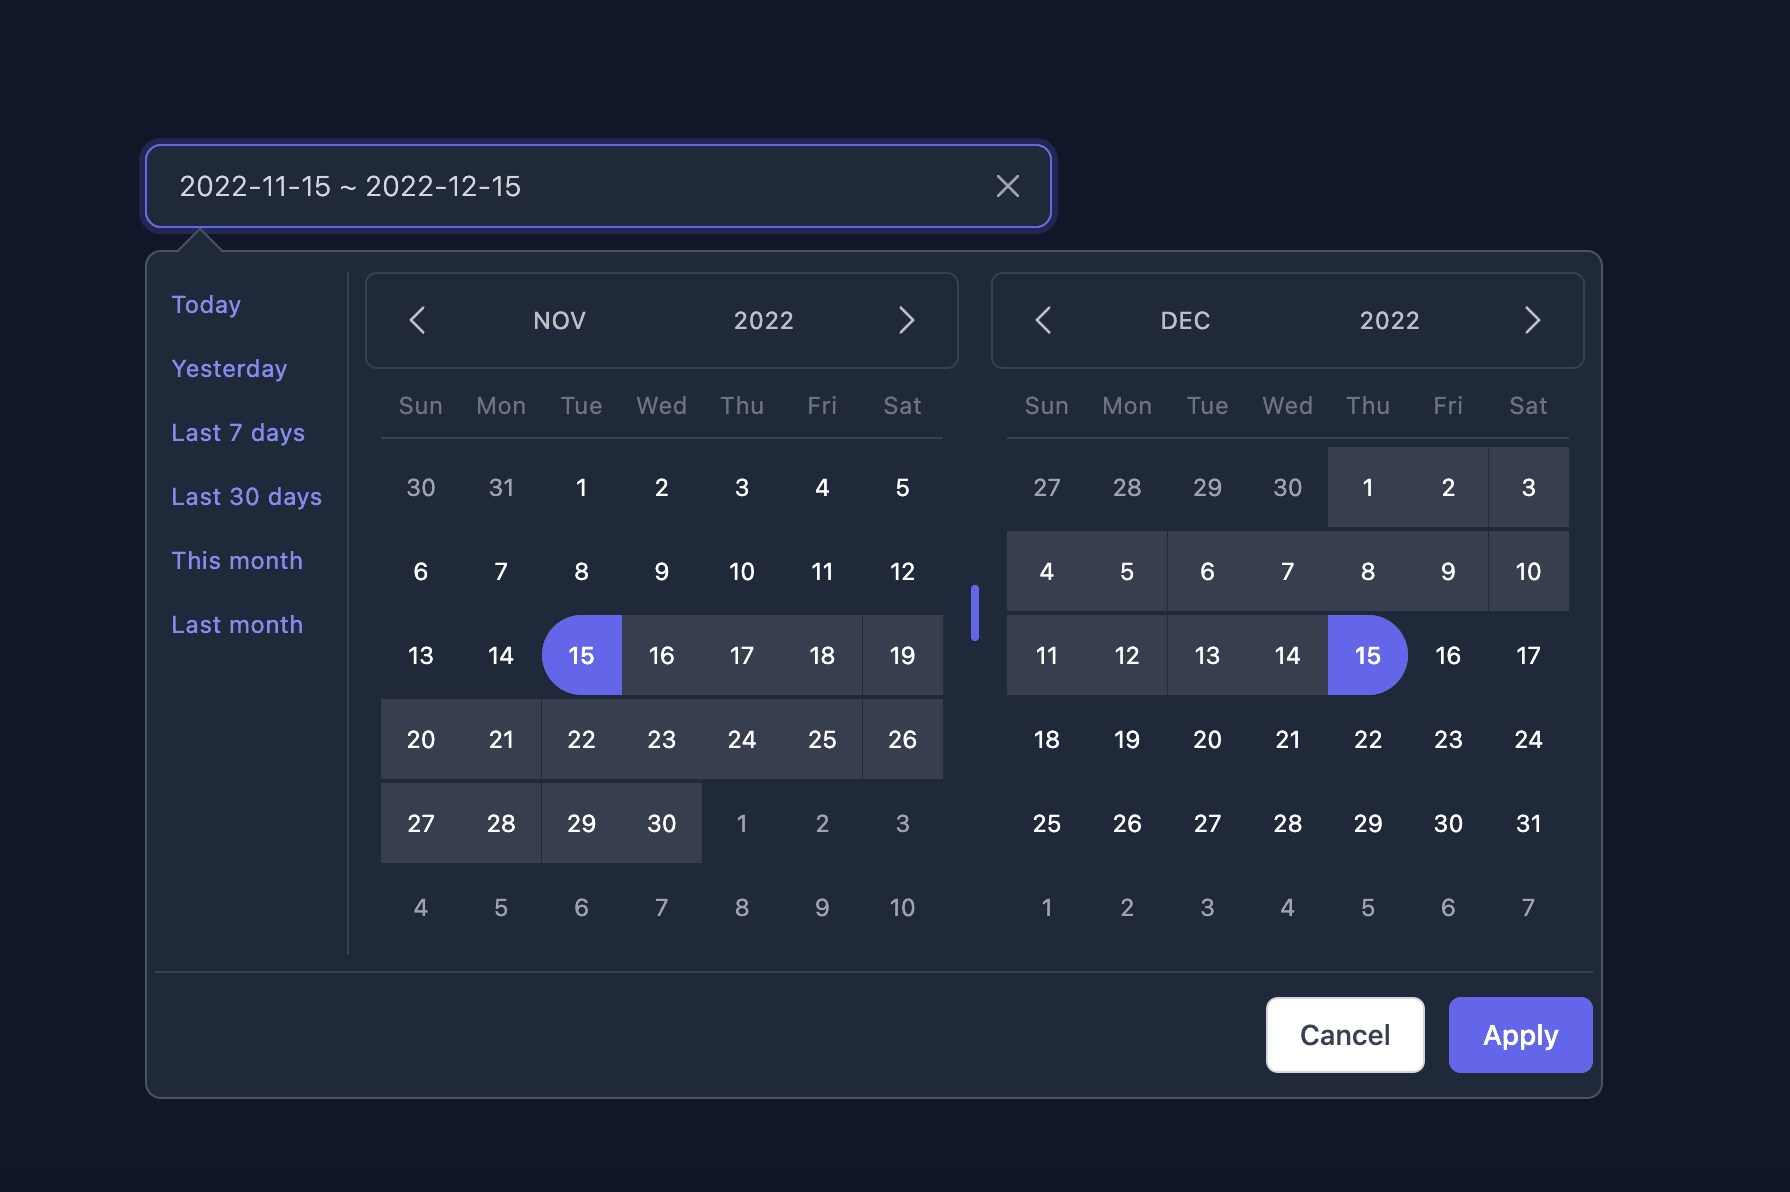
Task: Select the Today preset
Action: pyautogui.click(x=206, y=305)
